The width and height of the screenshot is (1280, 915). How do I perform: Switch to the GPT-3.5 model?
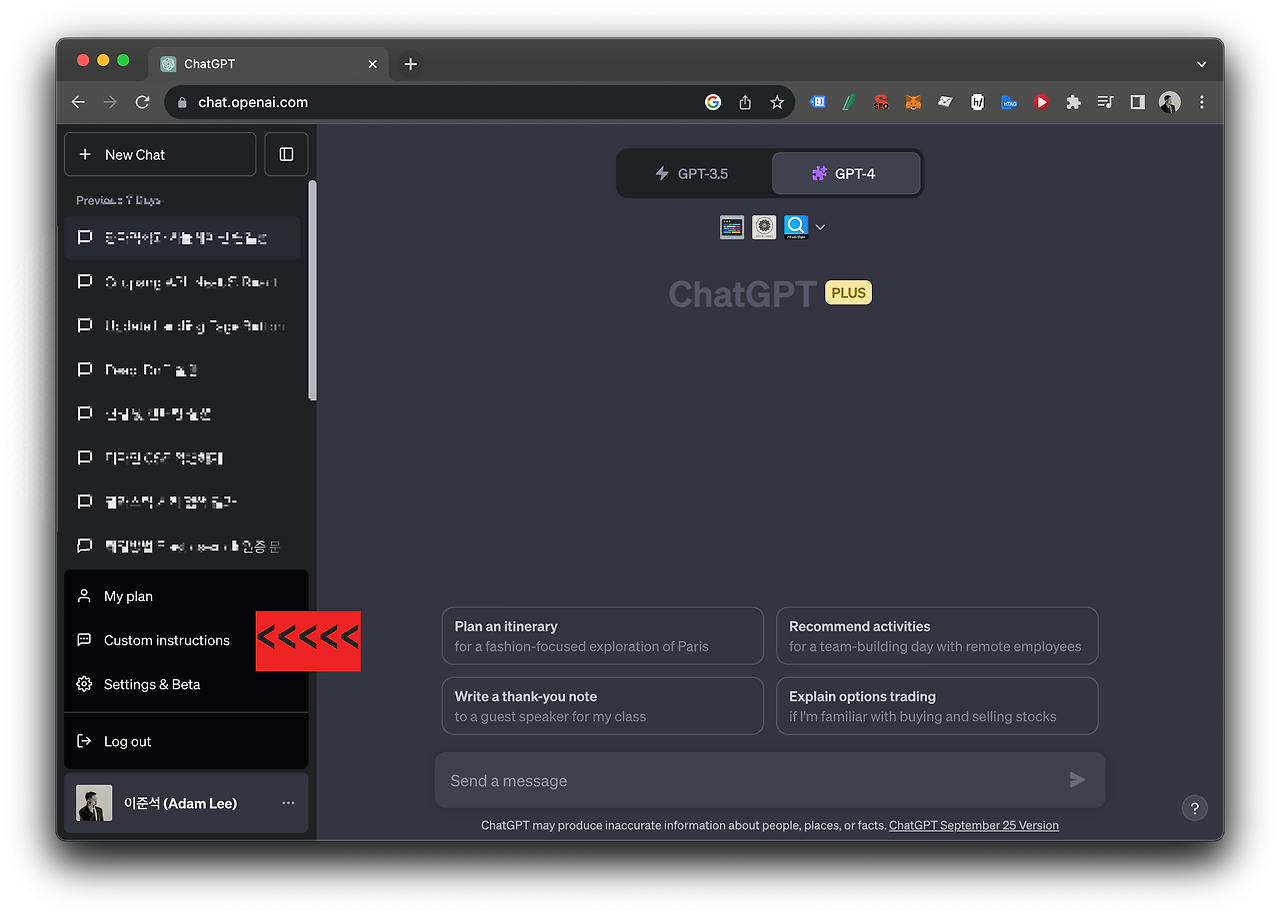(x=693, y=173)
